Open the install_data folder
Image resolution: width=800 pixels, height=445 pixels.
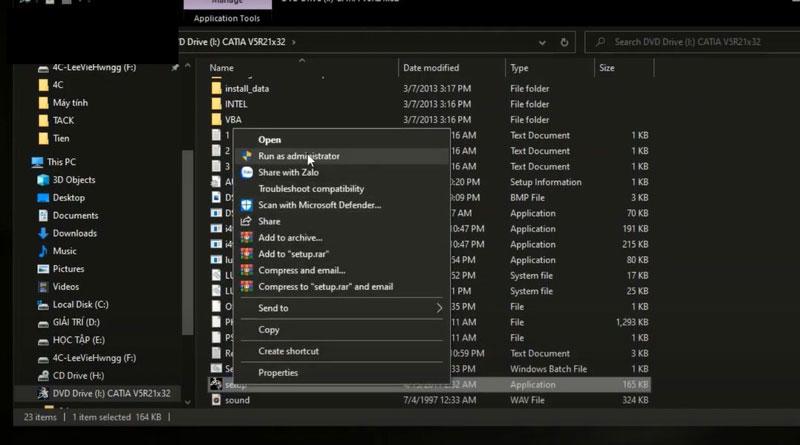246,89
